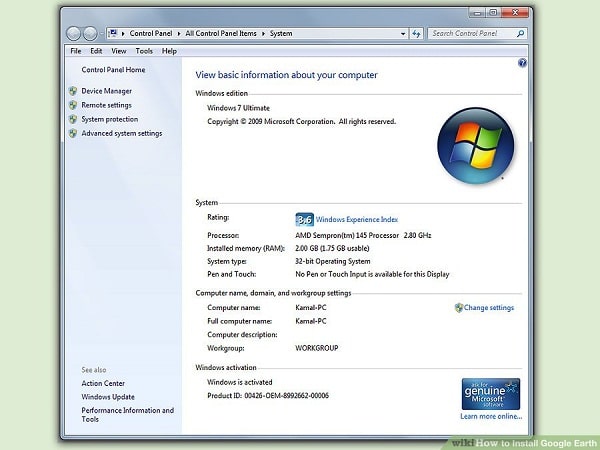This screenshot has height=450, width=600.
Task: Expand the address bar history dropdown arrow
Action: [x=403, y=34]
